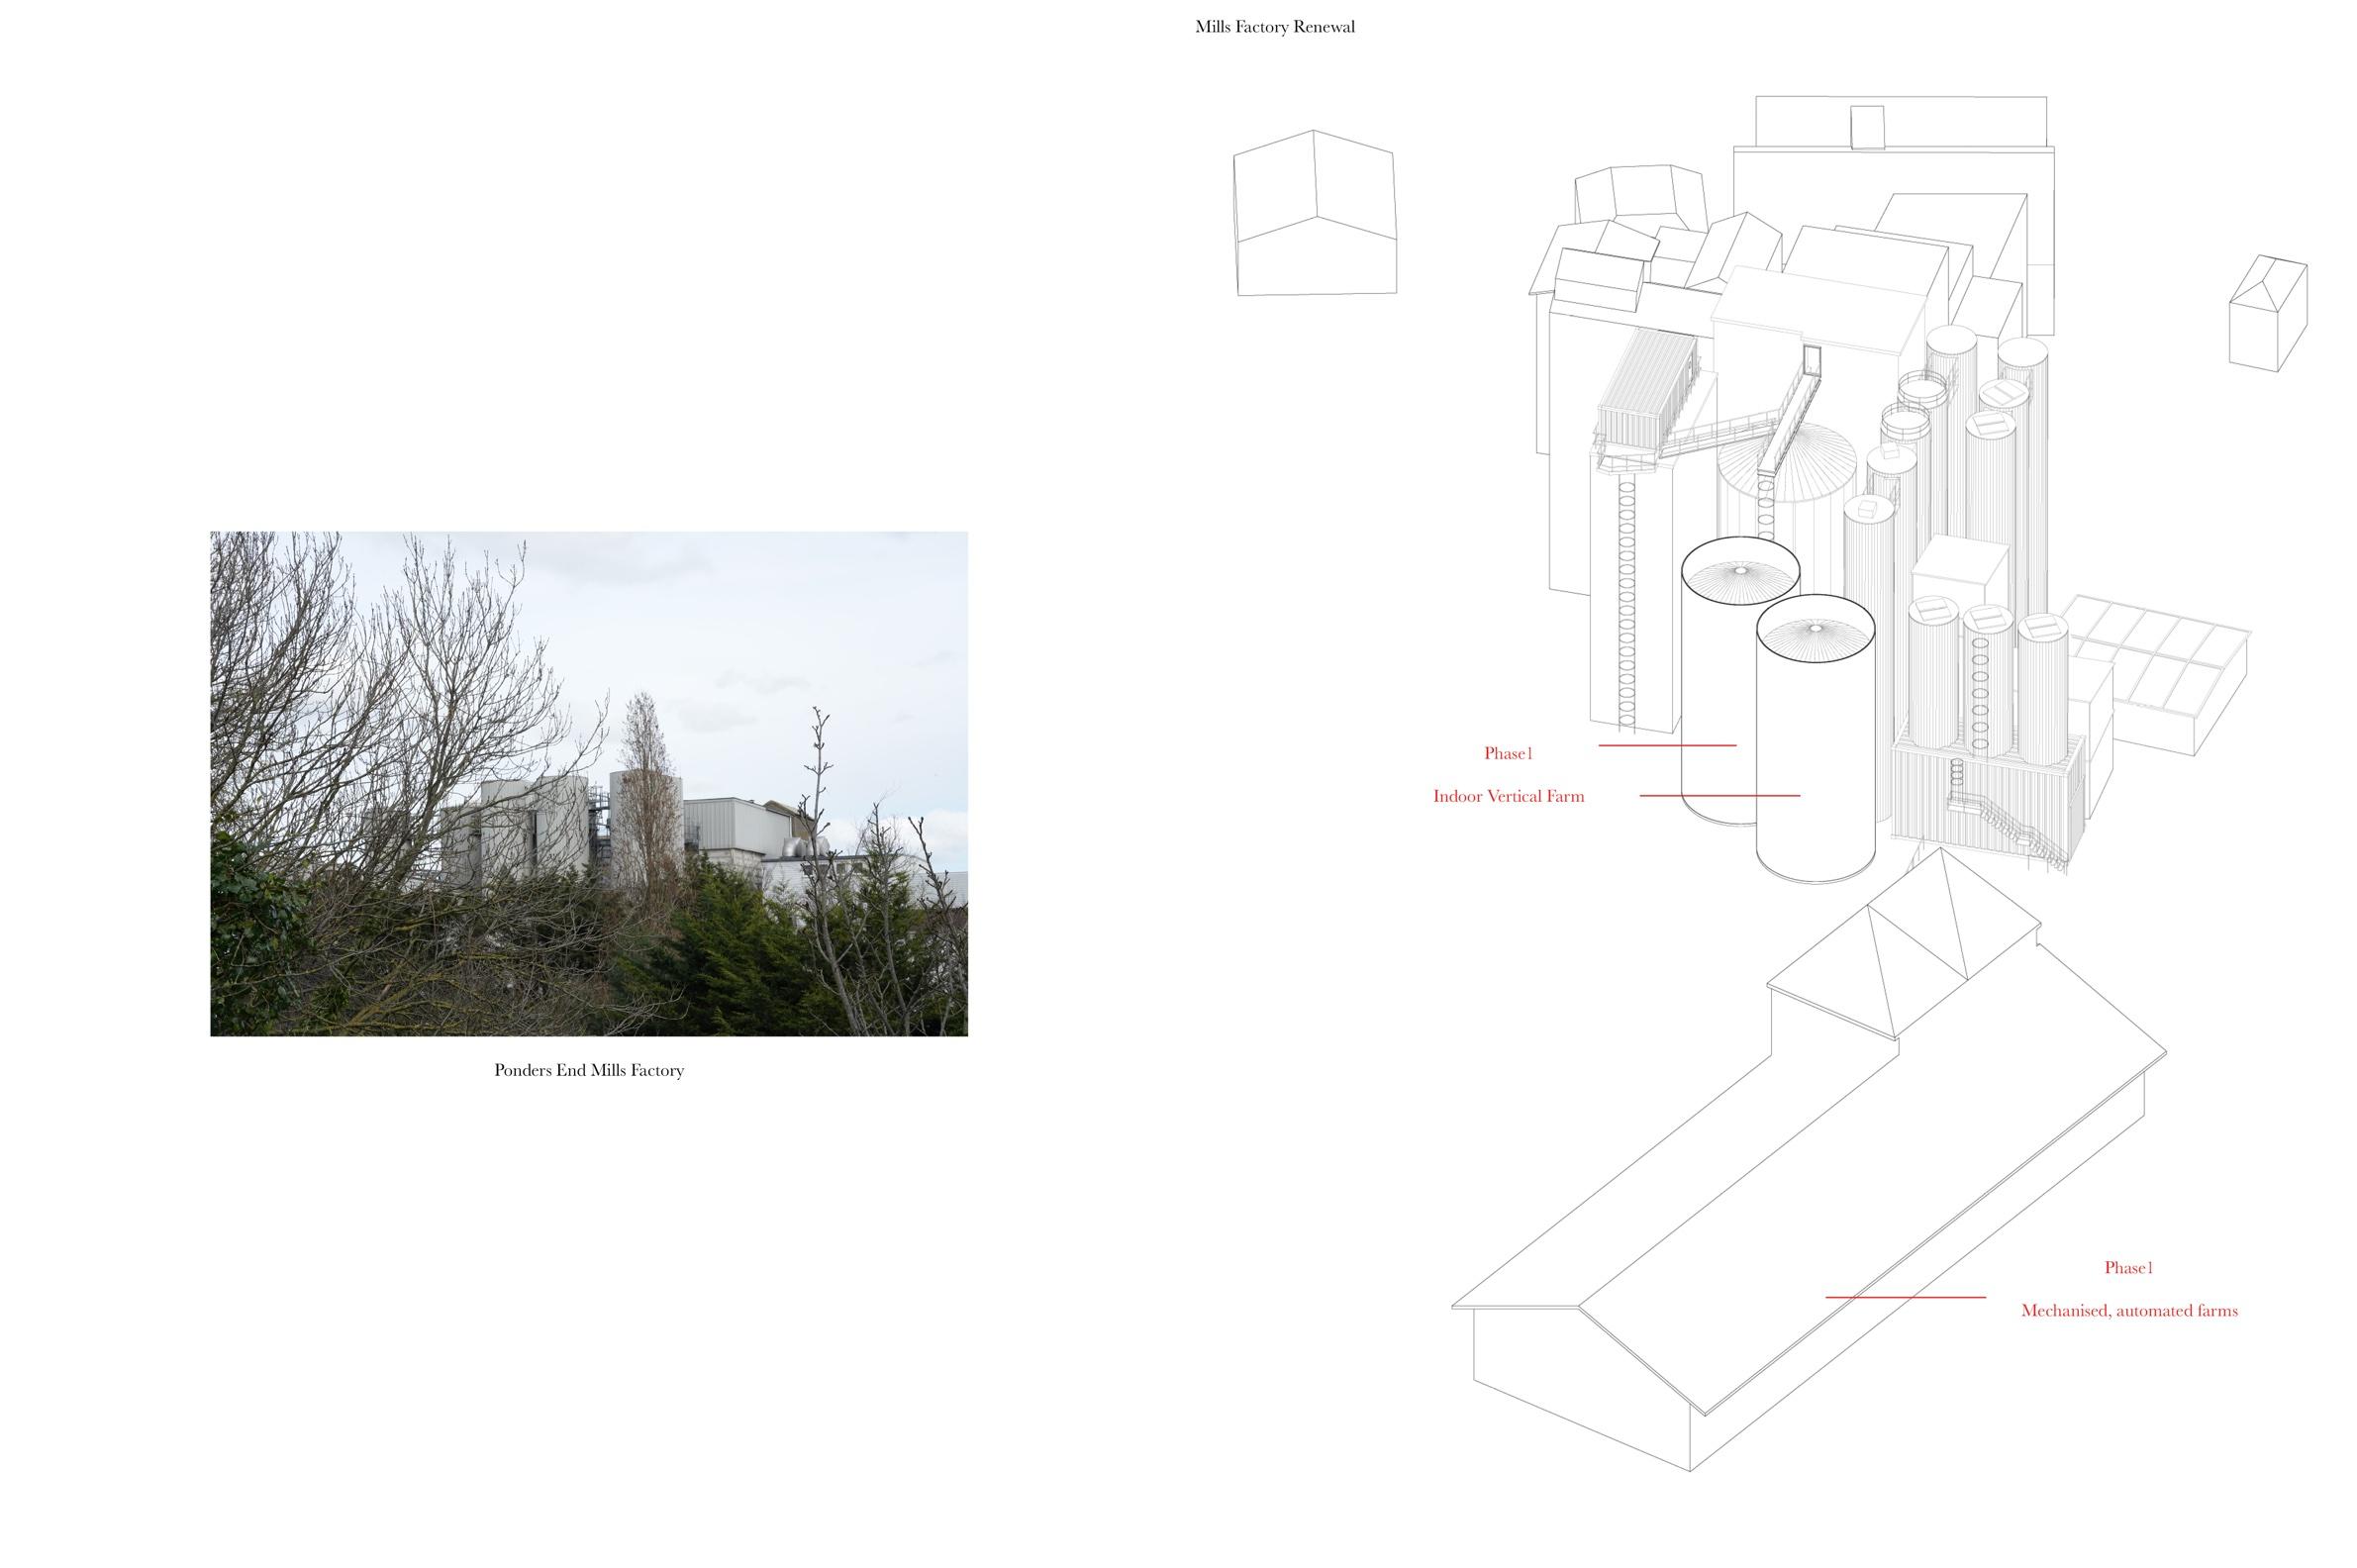Click the 'Mills Factory Renewal' page title
The width and height of the screenshot is (2357, 1568).
click(1274, 27)
